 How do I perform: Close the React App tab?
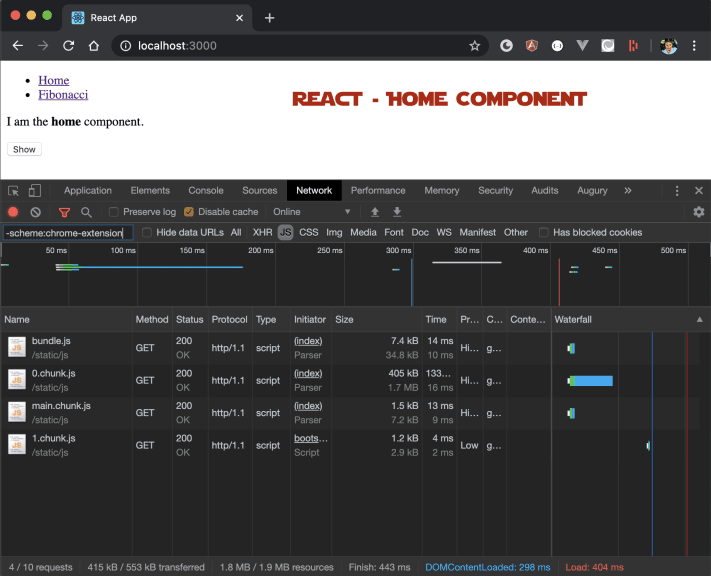tap(239, 18)
